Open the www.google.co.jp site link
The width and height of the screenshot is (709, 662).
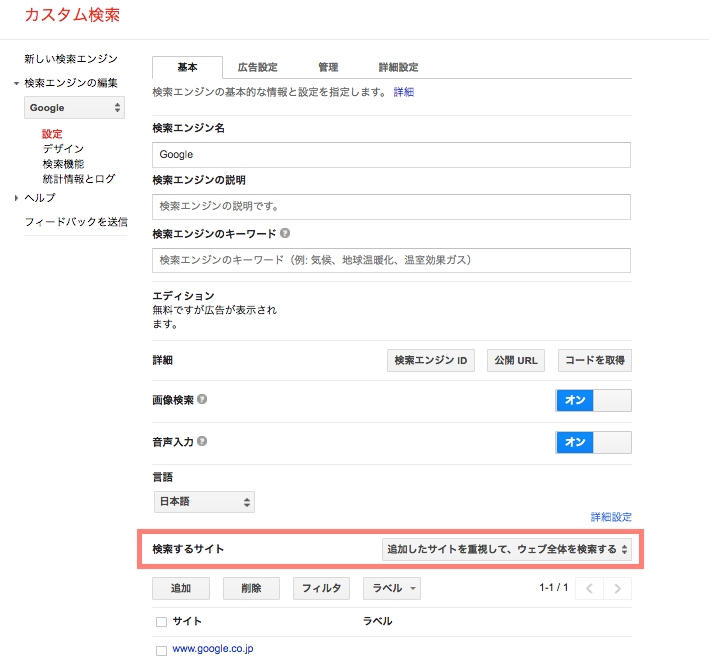[x=213, y=649]
